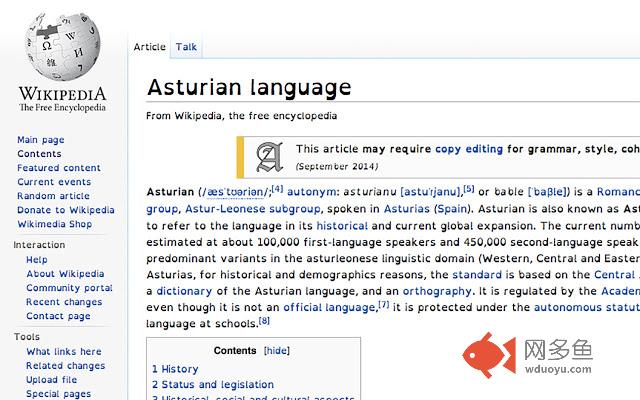Click Upload file
The width and height of the screenshot is (640, 400).
pyautogui.click(x=51, y=380)
